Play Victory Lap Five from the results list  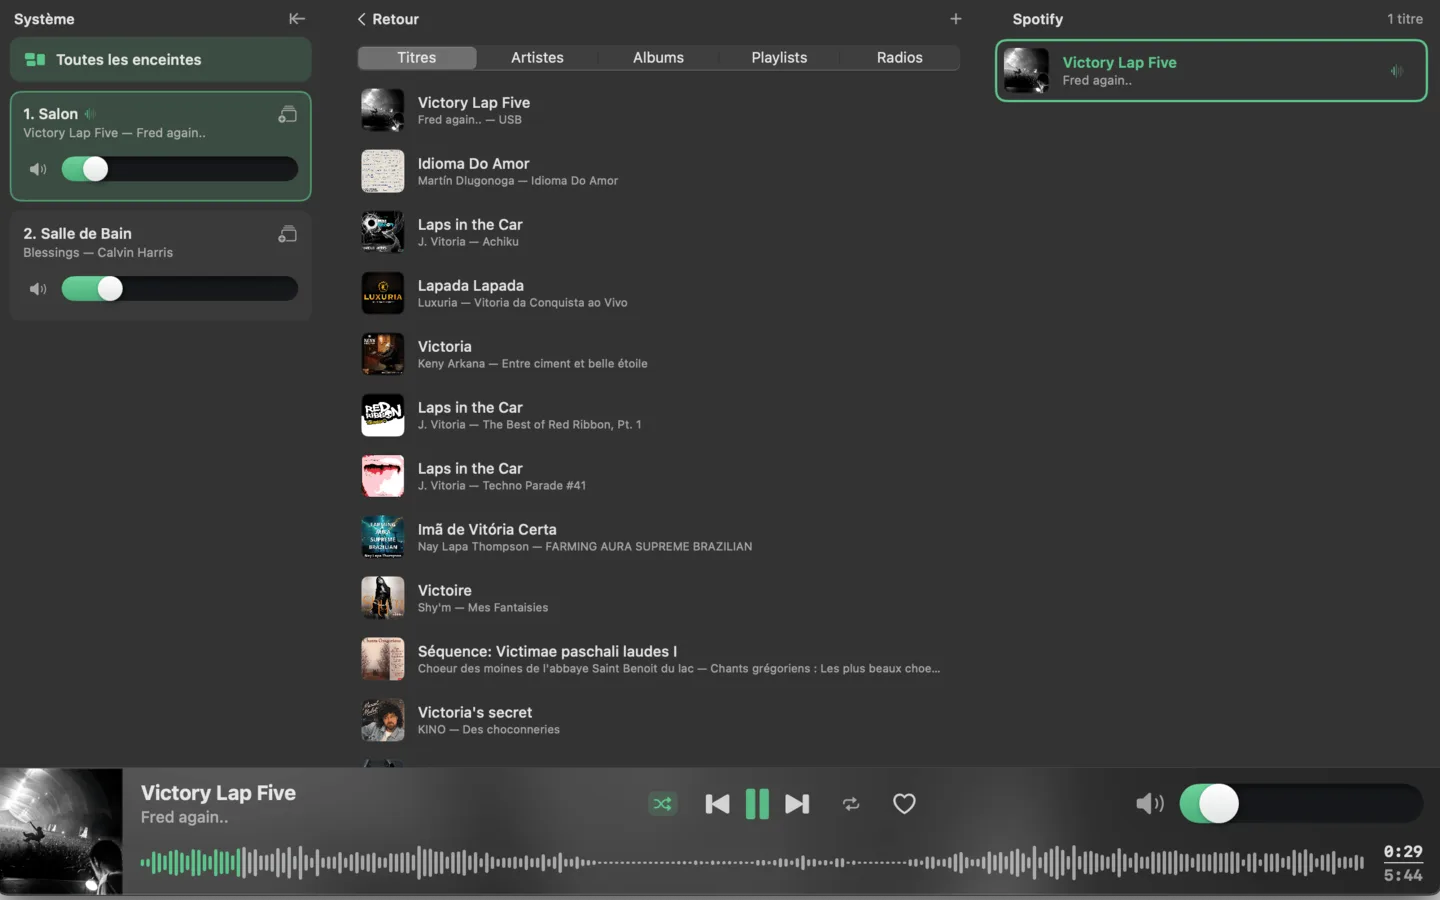click(658, 110)
